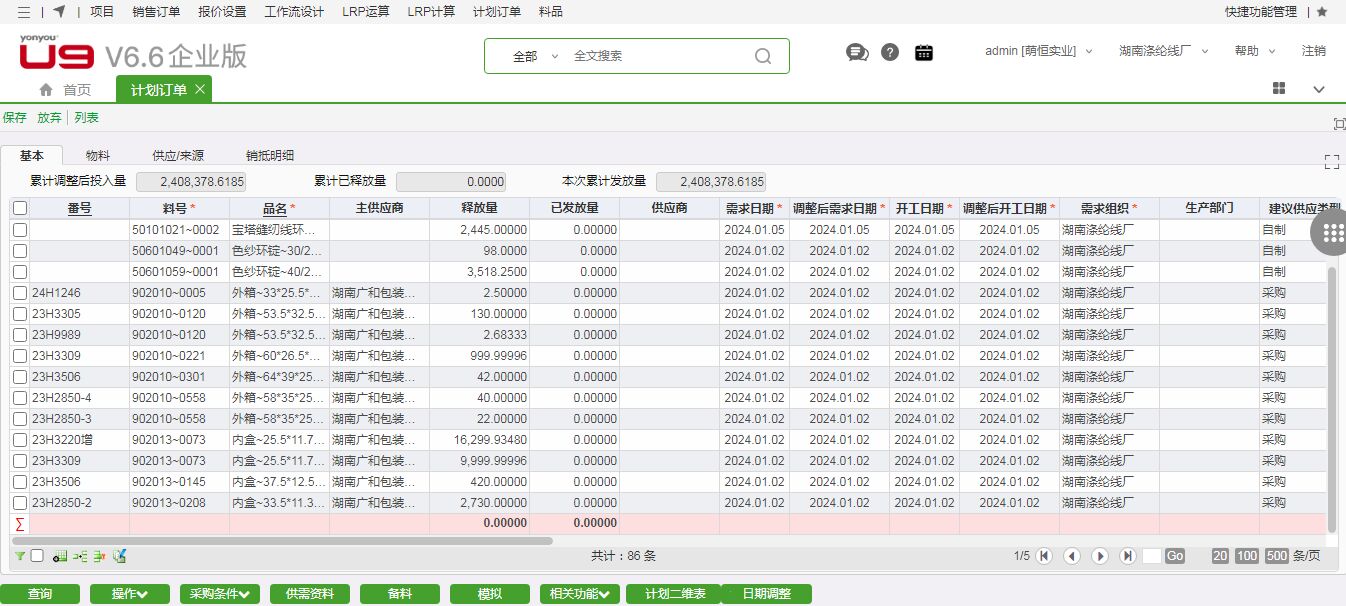Open the 采购条件 dropdown
The image size is (1346, 606).
[x=220, y=594]
